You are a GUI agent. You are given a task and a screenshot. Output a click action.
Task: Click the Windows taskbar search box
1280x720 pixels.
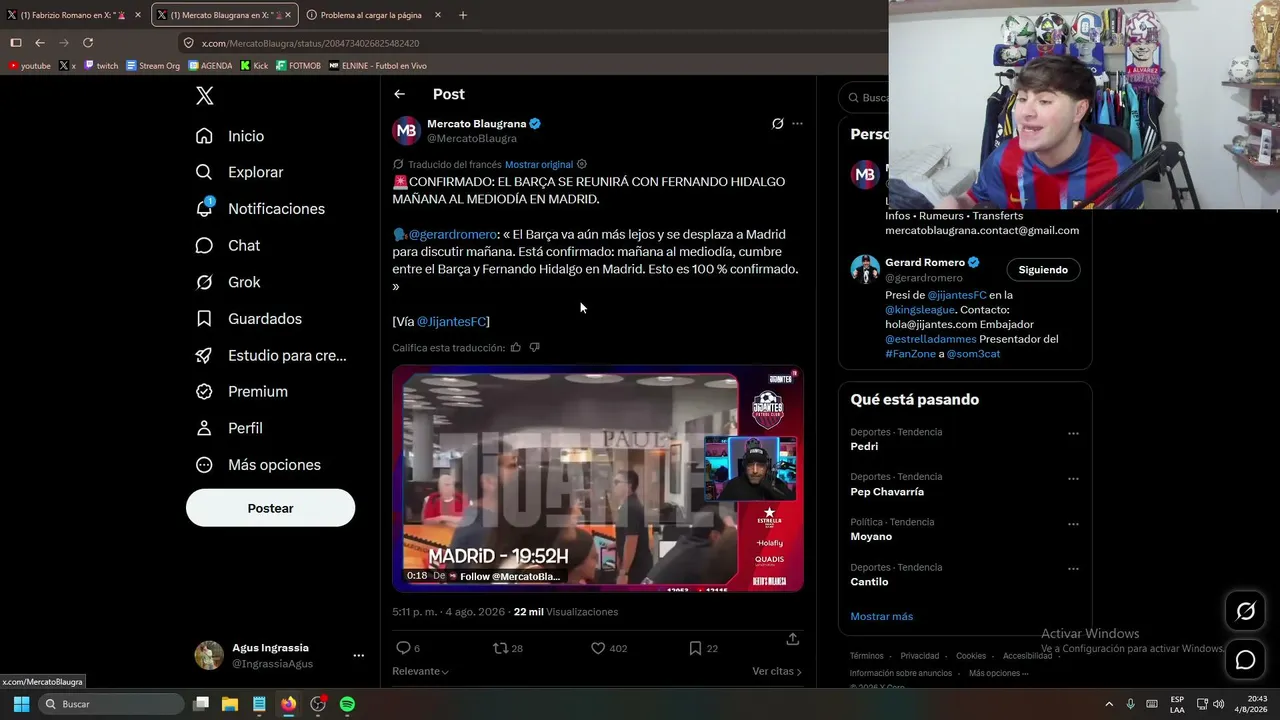click(111, 704)
